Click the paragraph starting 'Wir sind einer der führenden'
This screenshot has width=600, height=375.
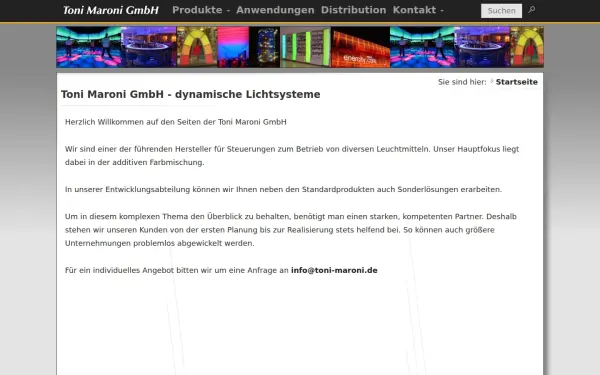(x=292, y=156)
